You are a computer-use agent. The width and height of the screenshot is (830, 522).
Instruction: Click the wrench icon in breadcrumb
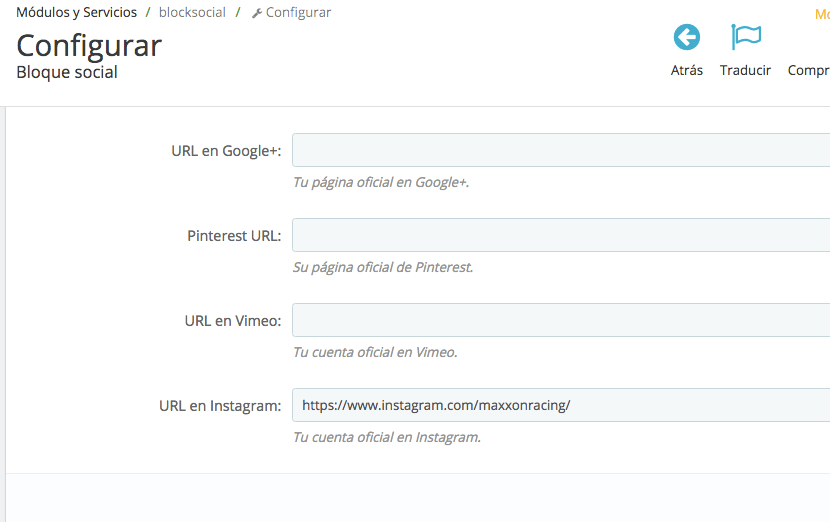click(x=257, y=13)
